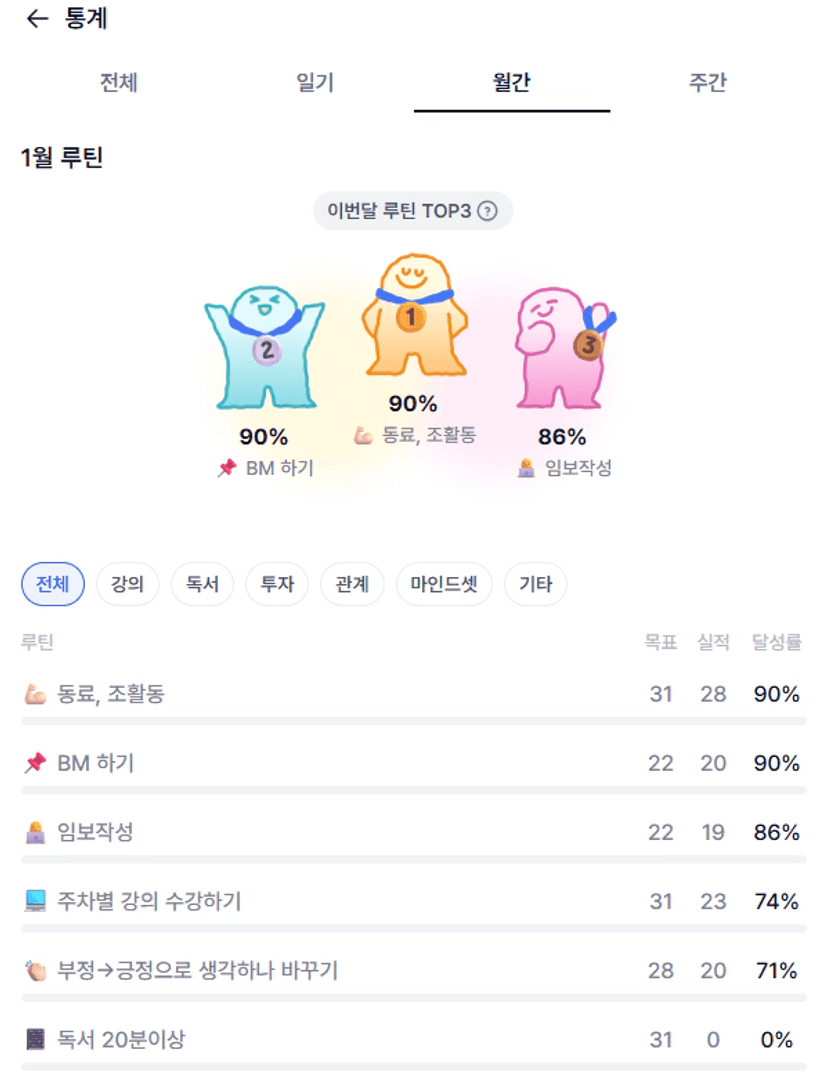Filter routines by 독서 chip
This screenshot has width=827, height=1090.
pyautogui.click(x=202, y=584)
